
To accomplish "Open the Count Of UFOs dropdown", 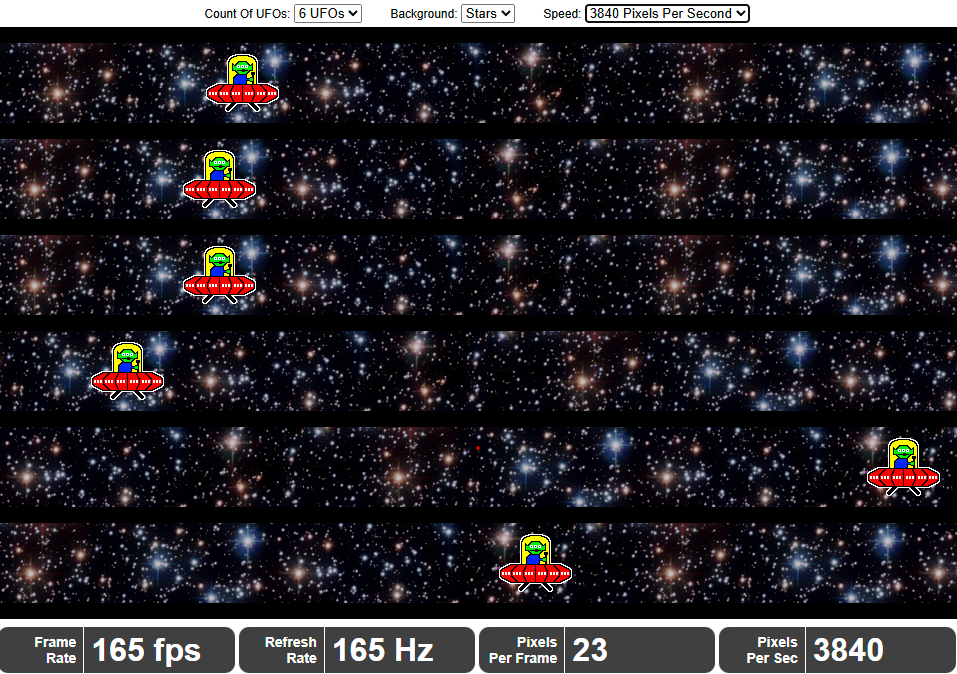I will tap(328, 13).
